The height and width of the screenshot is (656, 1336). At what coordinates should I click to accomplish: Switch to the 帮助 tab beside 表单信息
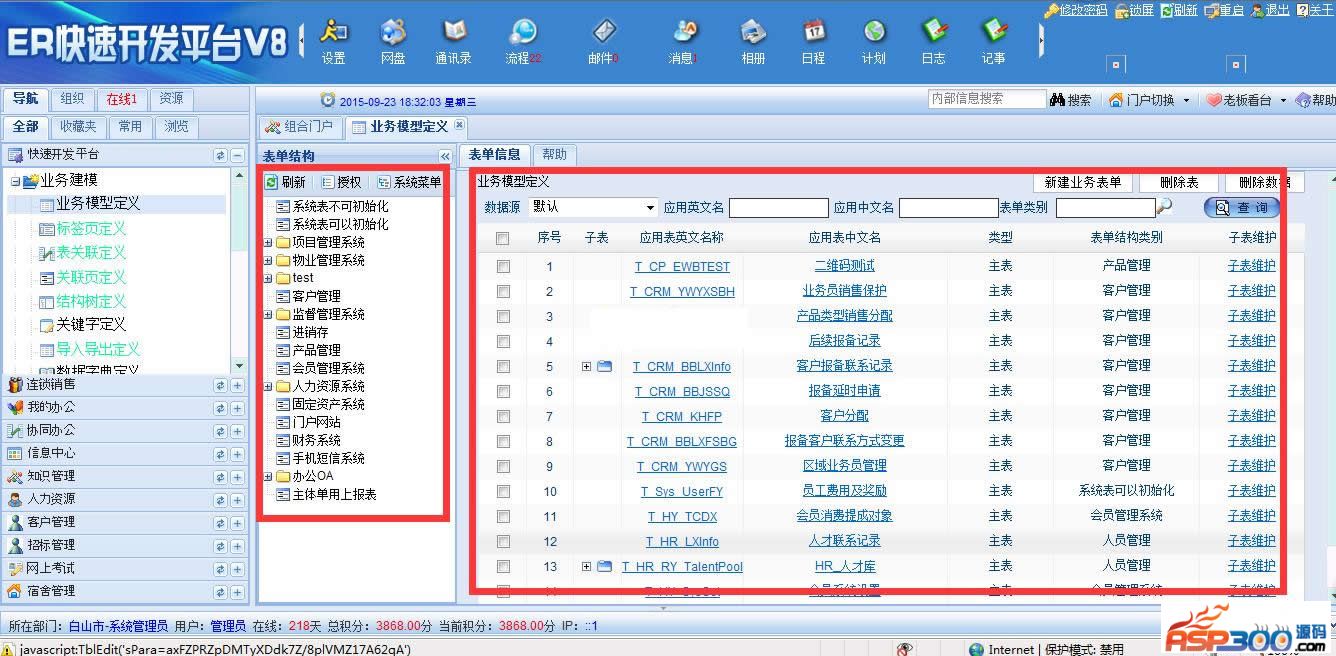point(554,154)
